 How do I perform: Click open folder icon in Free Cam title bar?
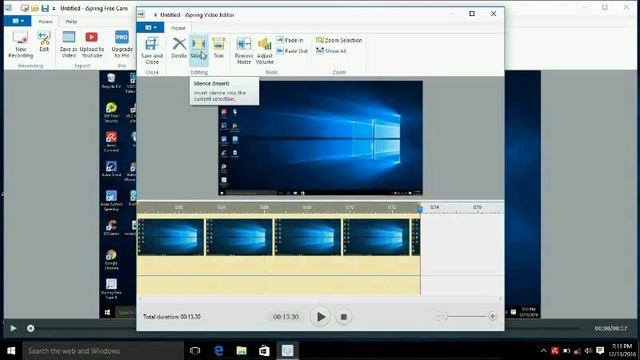35,8
